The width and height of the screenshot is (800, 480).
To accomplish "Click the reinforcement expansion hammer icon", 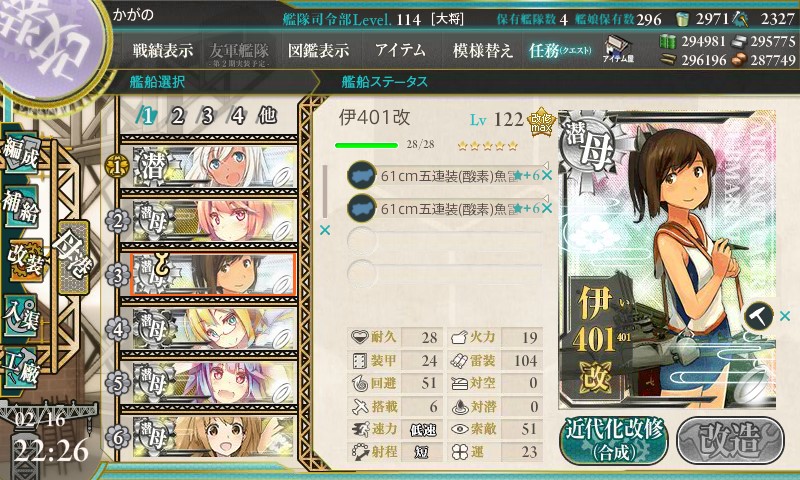I will coord(758,316).
